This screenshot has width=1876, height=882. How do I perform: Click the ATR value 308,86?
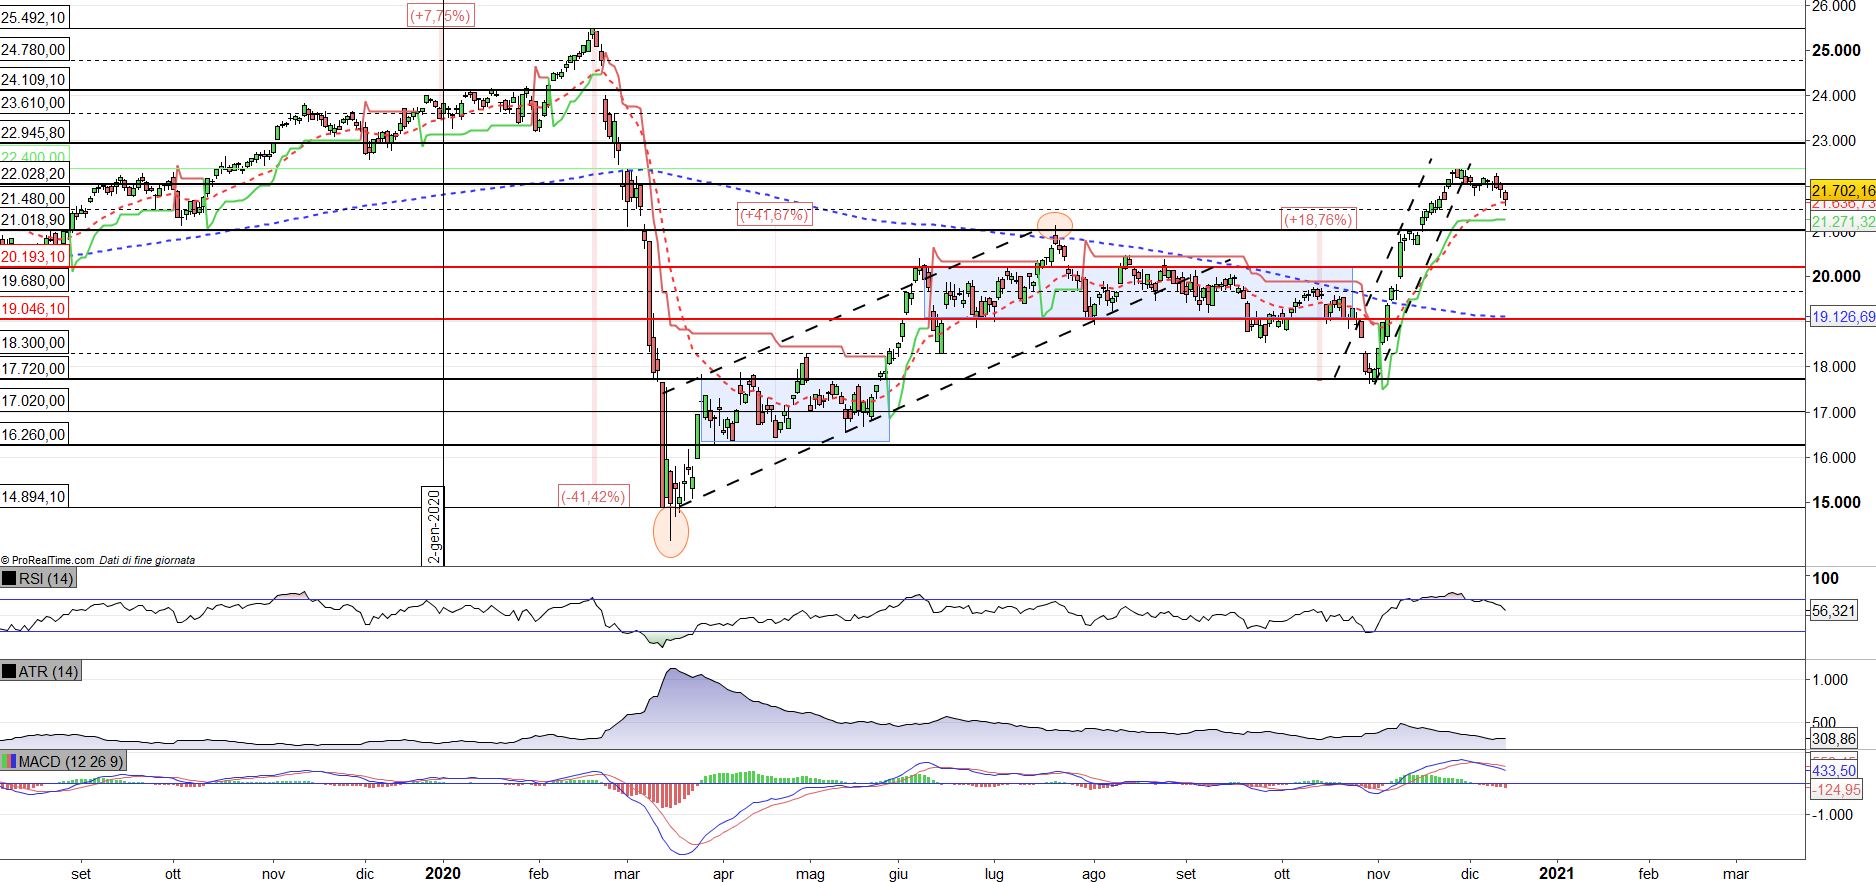[x=1834, y=739]
